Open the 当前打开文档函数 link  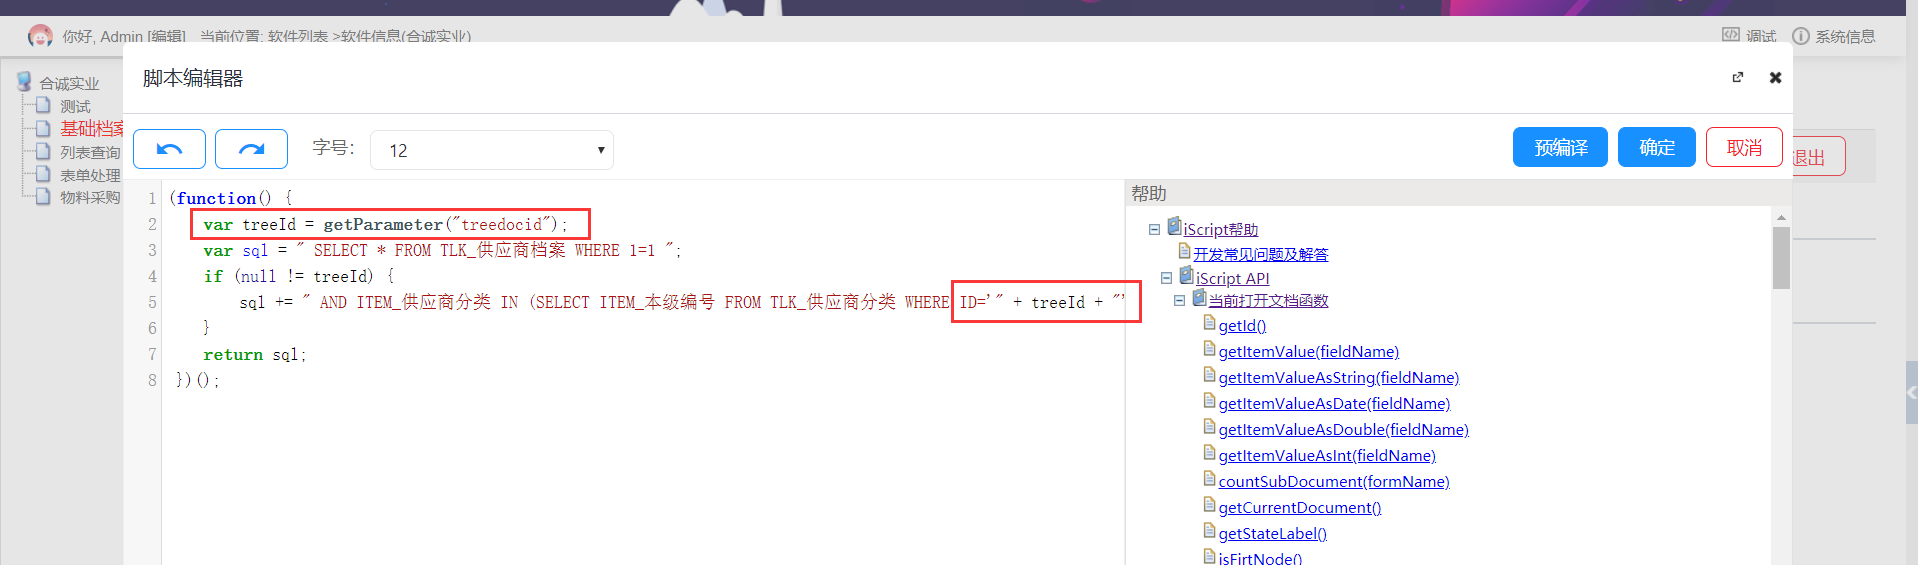[1268, 301]
